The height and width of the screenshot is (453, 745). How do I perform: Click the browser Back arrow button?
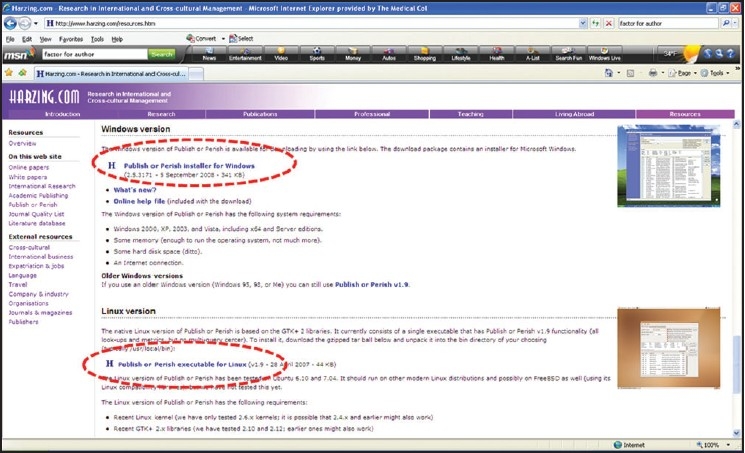(x=10, y=23)
